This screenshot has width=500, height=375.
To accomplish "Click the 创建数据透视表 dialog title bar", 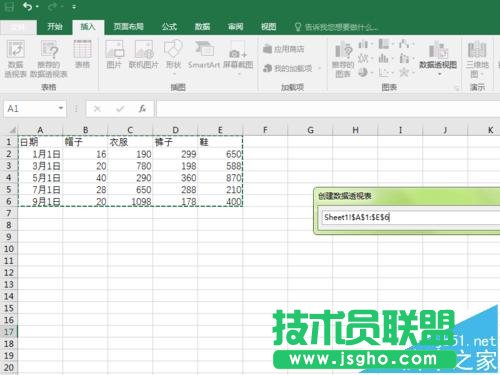I will 407,196.
